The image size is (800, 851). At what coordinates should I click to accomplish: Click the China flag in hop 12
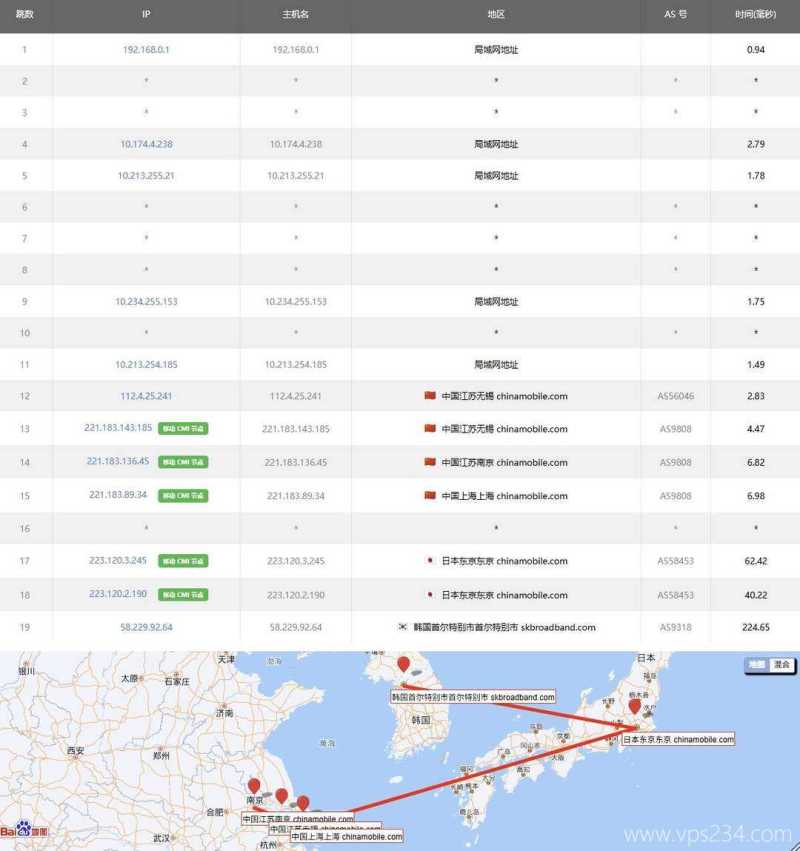(430, 396)
